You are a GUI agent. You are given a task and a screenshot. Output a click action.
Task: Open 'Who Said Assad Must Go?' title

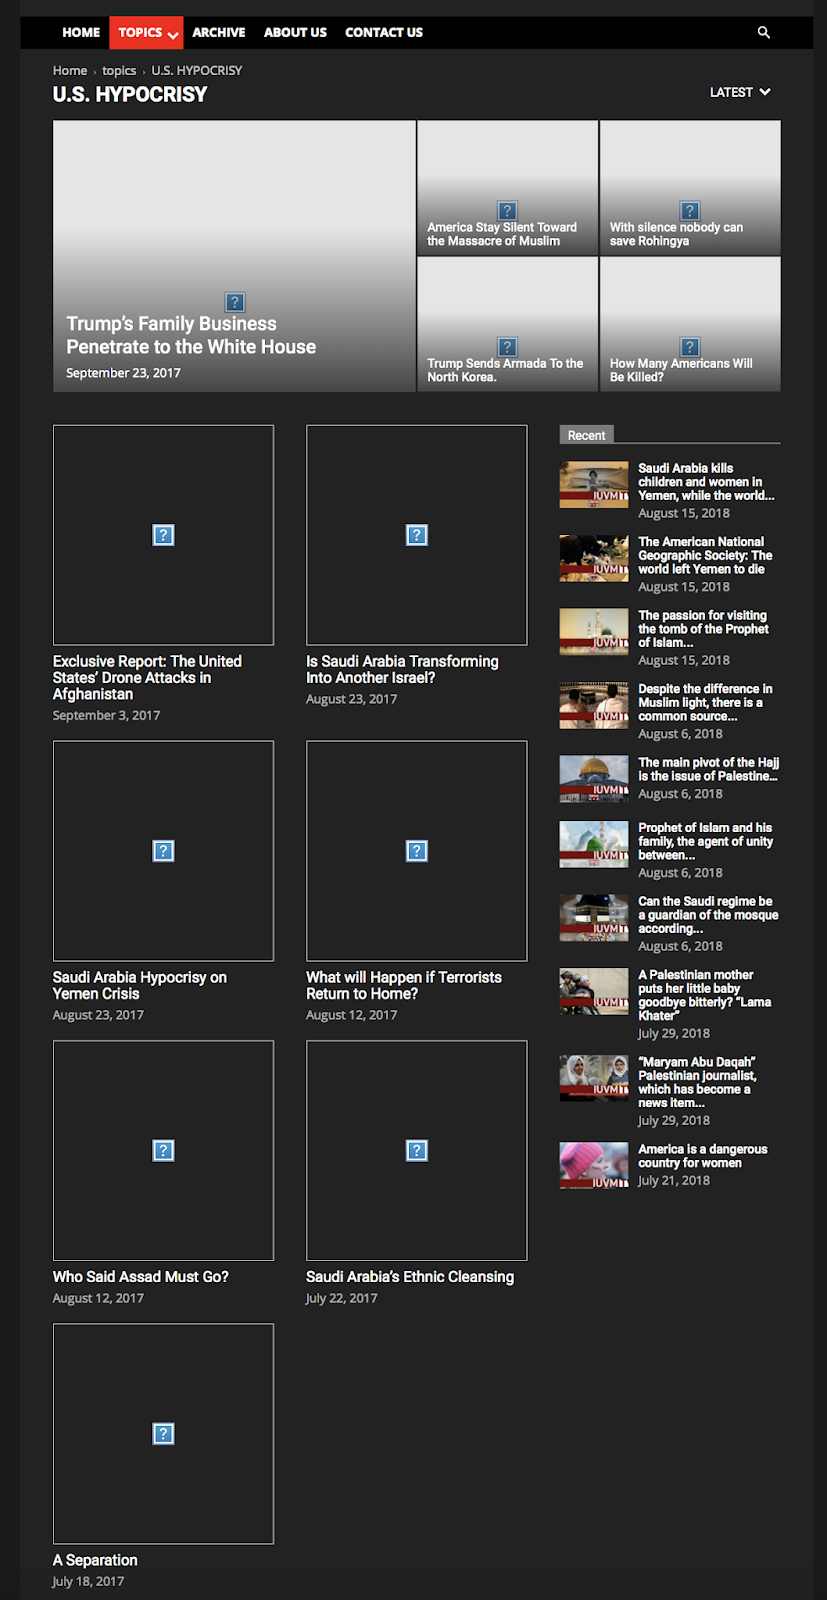coord(141,1277)
